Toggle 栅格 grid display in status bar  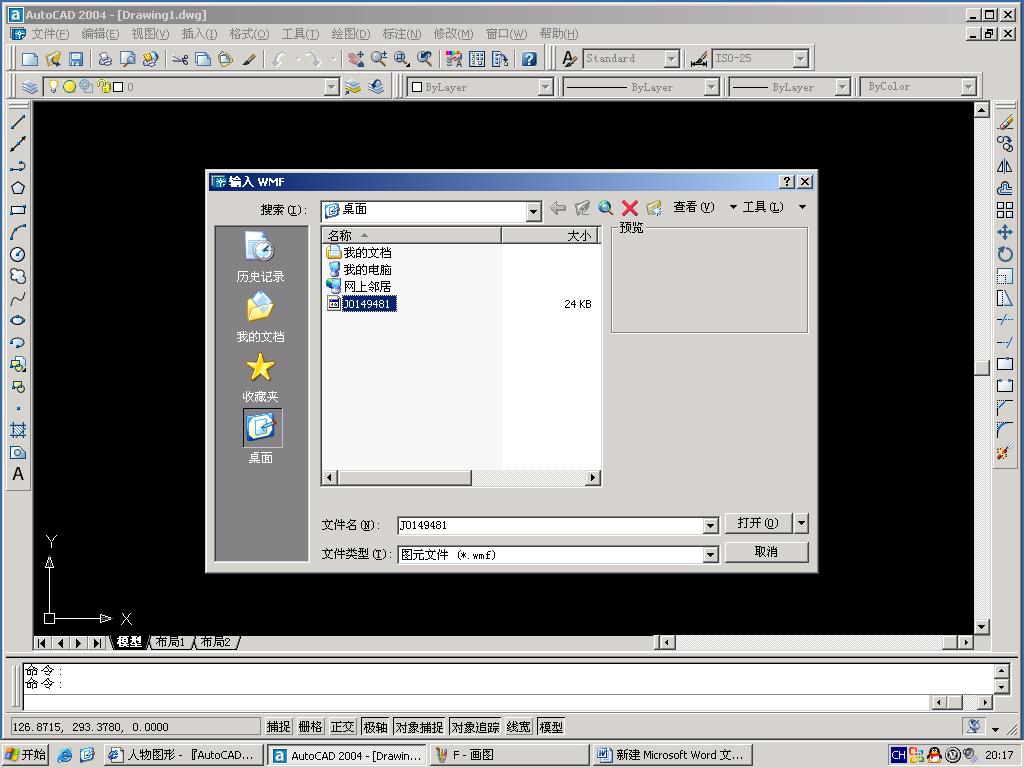pos(310,726)
